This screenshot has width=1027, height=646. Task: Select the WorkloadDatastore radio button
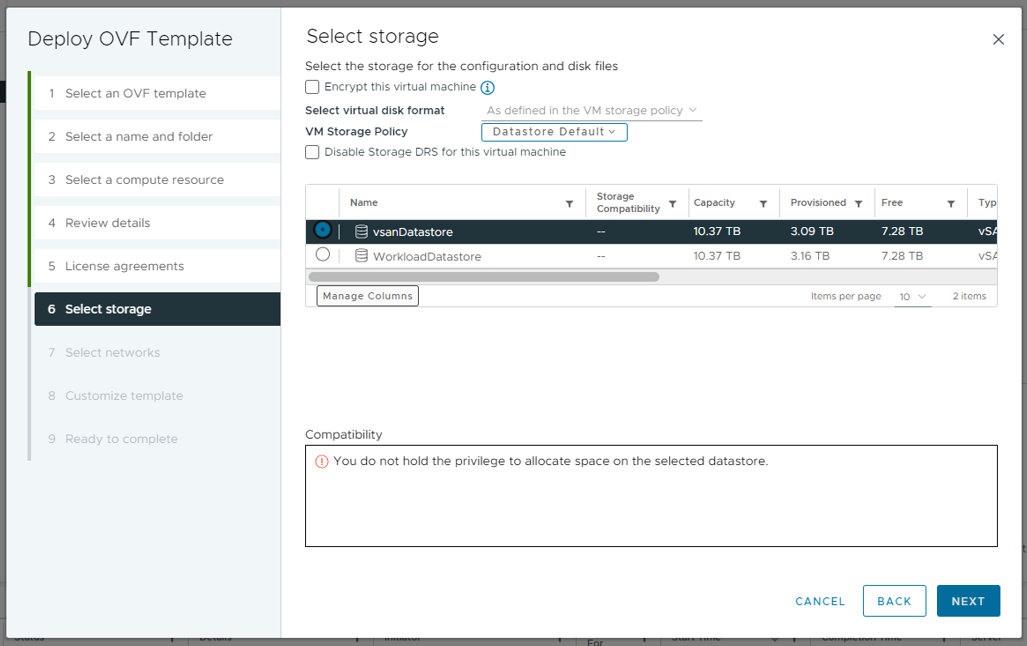tap(323, 255)
